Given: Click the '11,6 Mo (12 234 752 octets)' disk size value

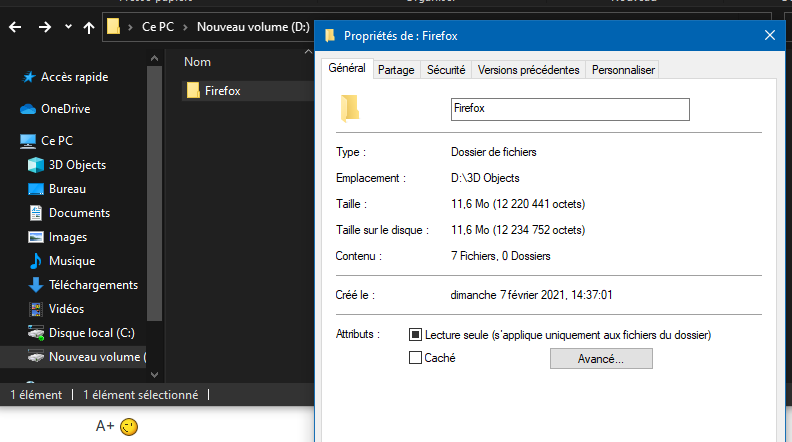Looking at the screenshot, I should point(518,230).
